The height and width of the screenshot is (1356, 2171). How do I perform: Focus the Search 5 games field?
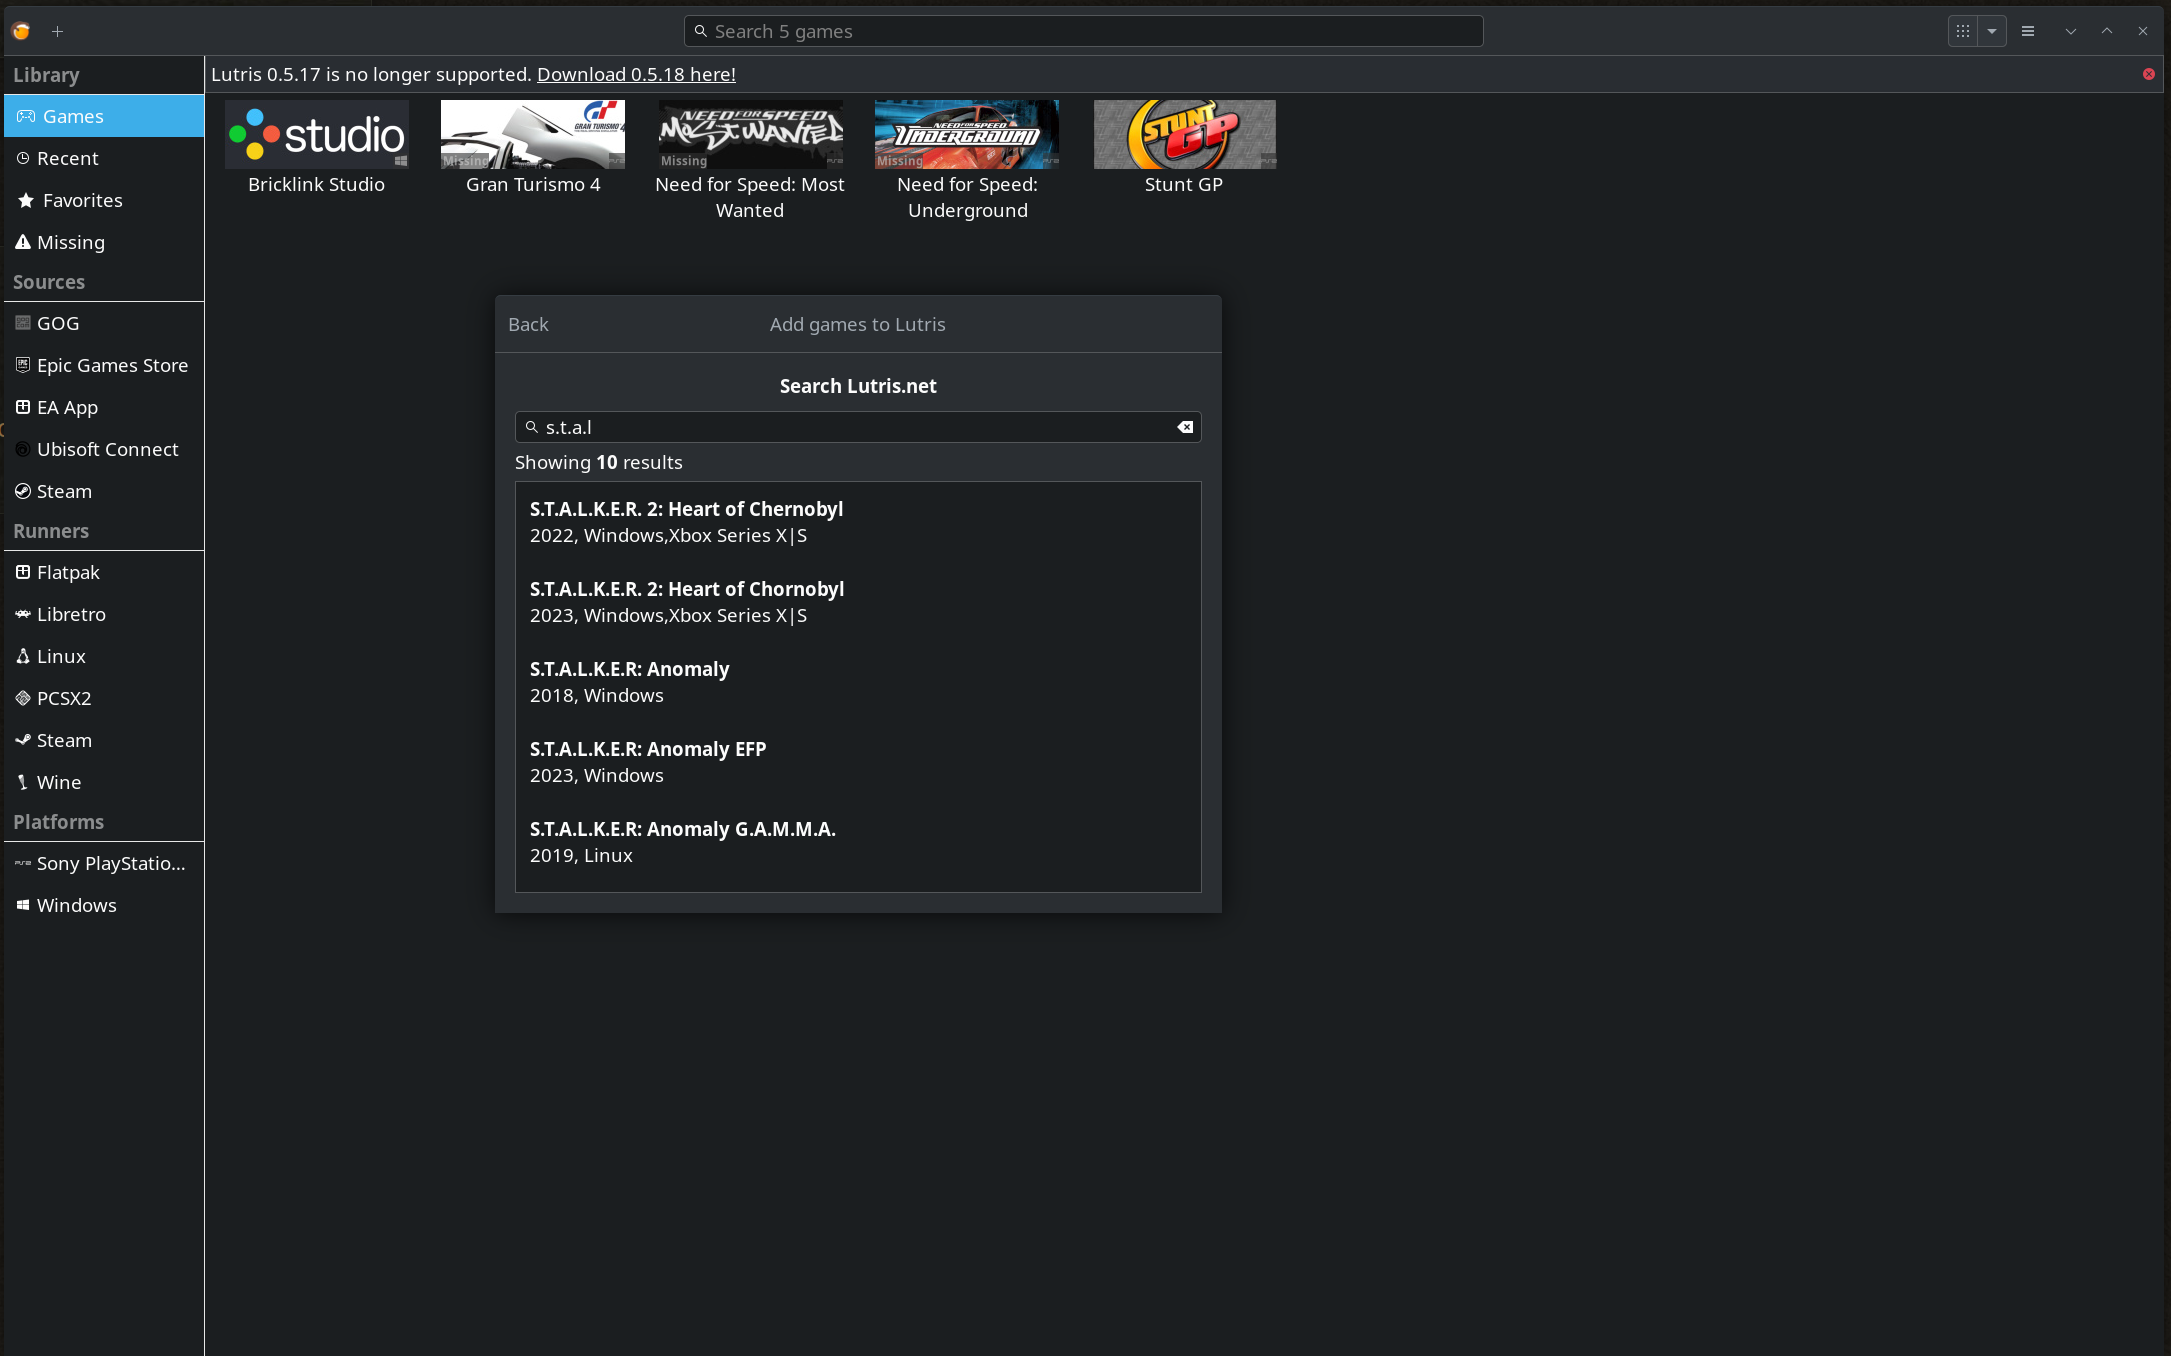[1083, 31]
